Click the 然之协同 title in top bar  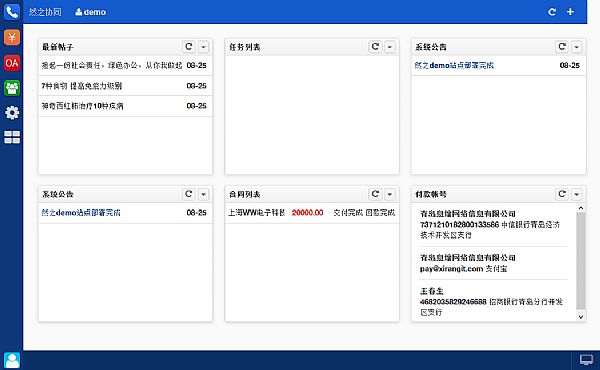45,12
